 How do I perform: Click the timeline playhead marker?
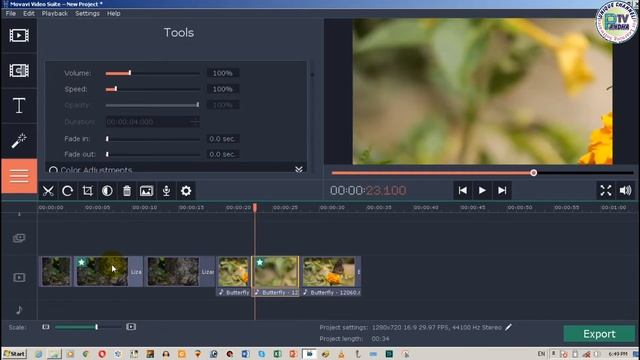pyautogui.click(x=255, y=207)
